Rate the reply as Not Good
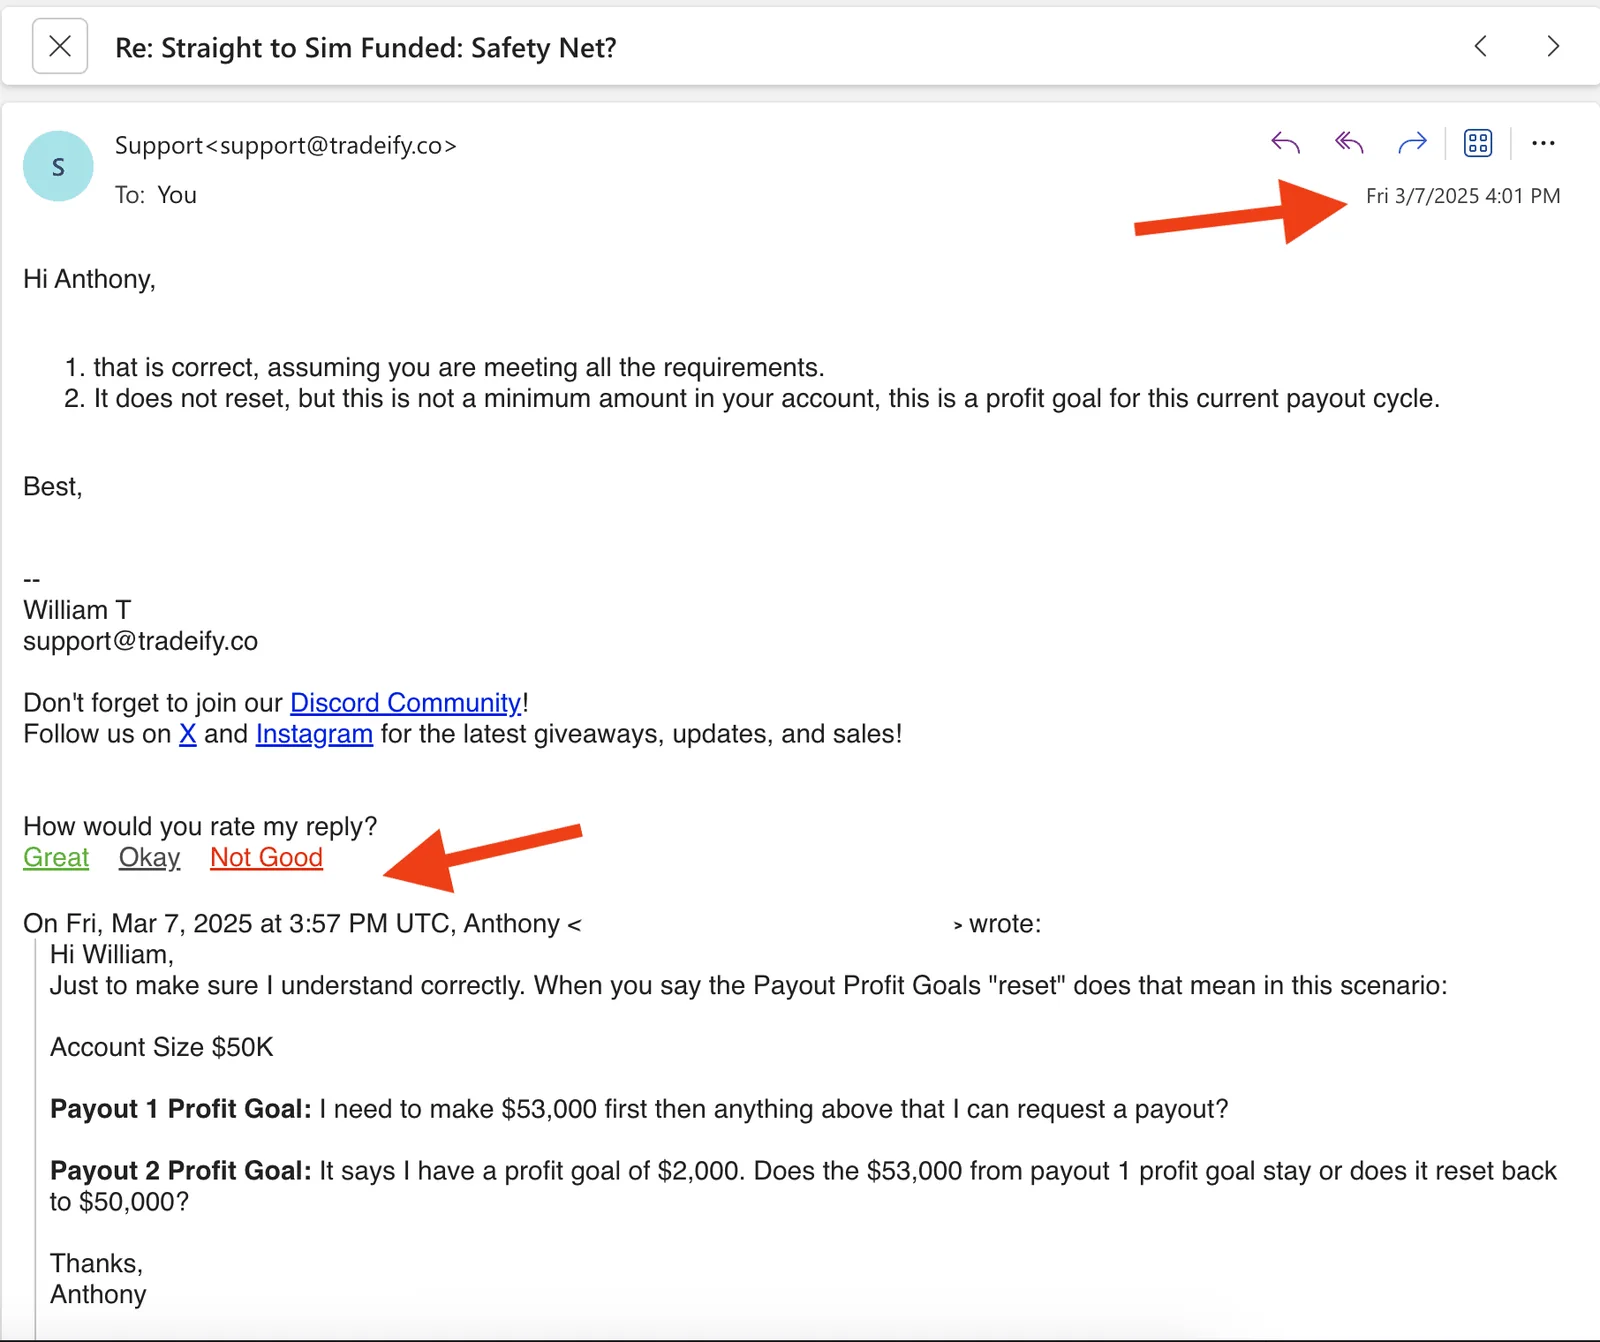The width and height of the screenshot is (1600, 1342). (266, 857)
